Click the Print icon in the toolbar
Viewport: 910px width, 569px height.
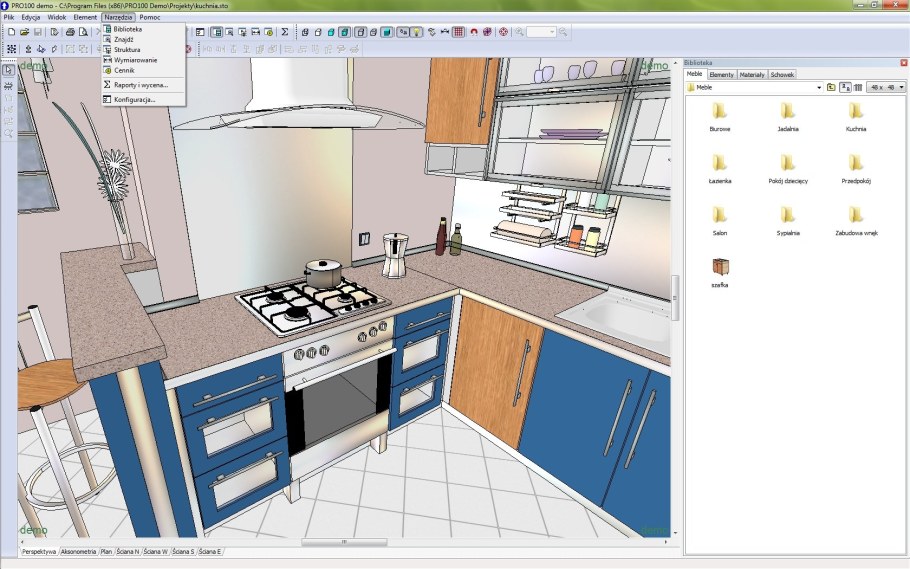click(x=70, y=32)
